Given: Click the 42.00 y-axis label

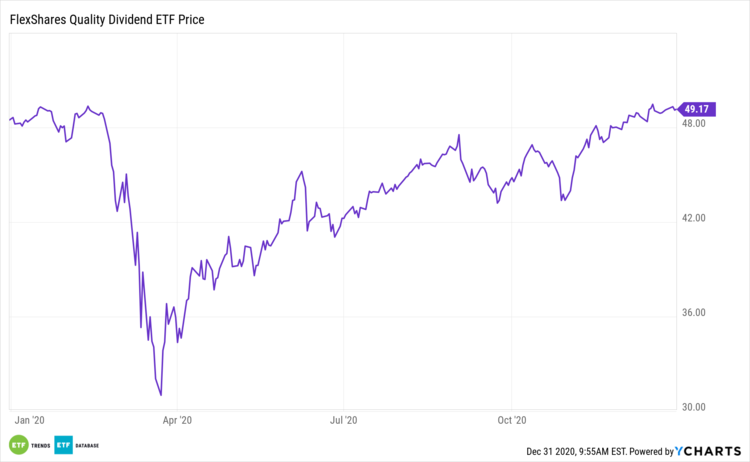Looking at the screenshot, I should click(x=694, y=218).
